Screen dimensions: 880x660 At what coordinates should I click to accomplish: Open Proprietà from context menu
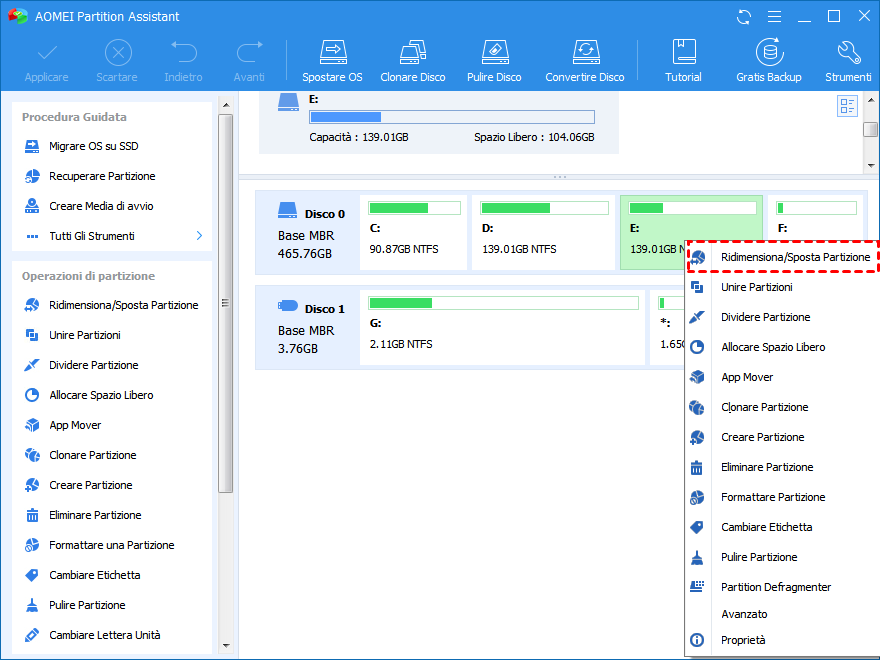click(x=782, y=640)
